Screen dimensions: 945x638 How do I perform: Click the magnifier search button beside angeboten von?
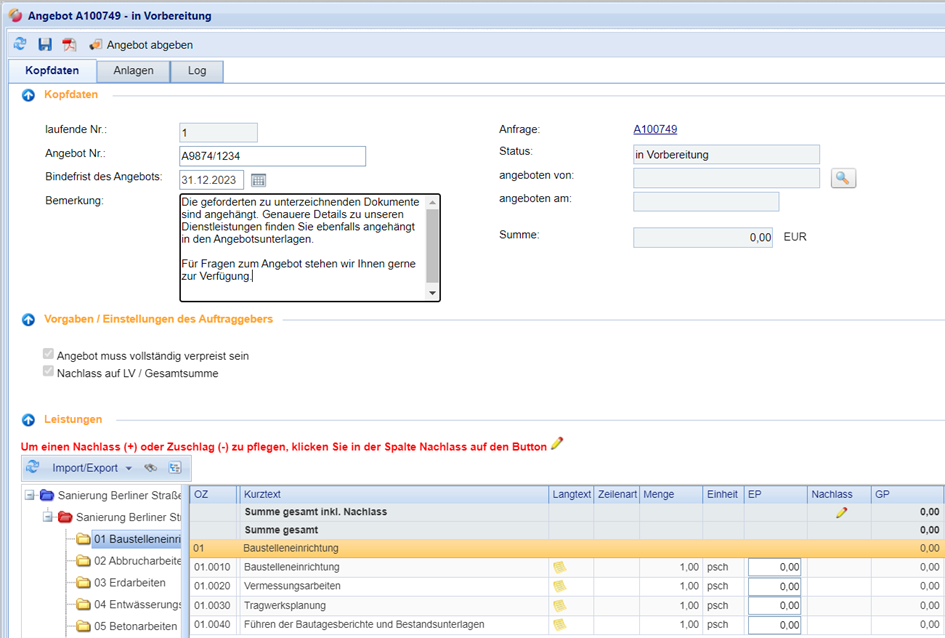tap(843, 178)
